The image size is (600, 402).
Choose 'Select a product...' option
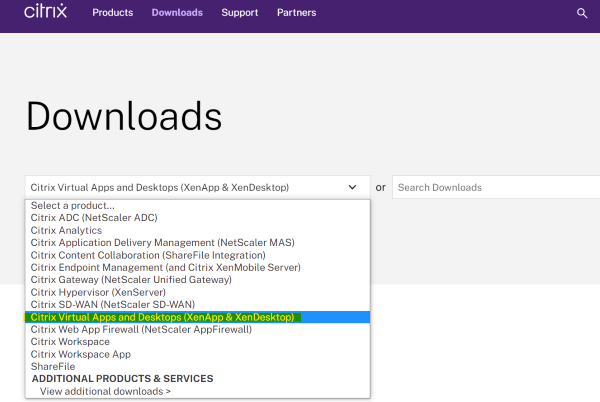[197, 205]
